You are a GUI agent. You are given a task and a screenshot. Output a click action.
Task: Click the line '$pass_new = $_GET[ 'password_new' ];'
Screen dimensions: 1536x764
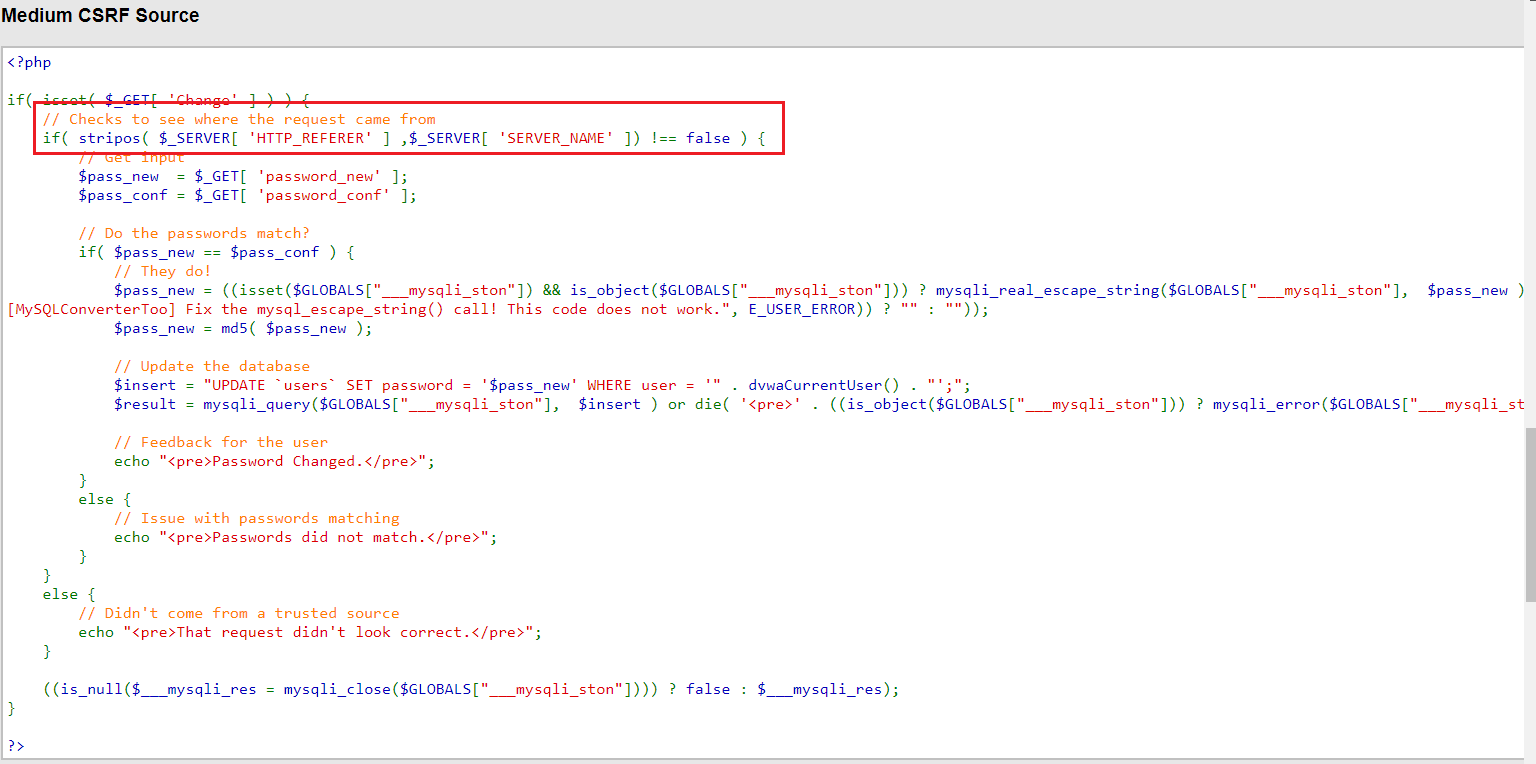click(244, 176)
